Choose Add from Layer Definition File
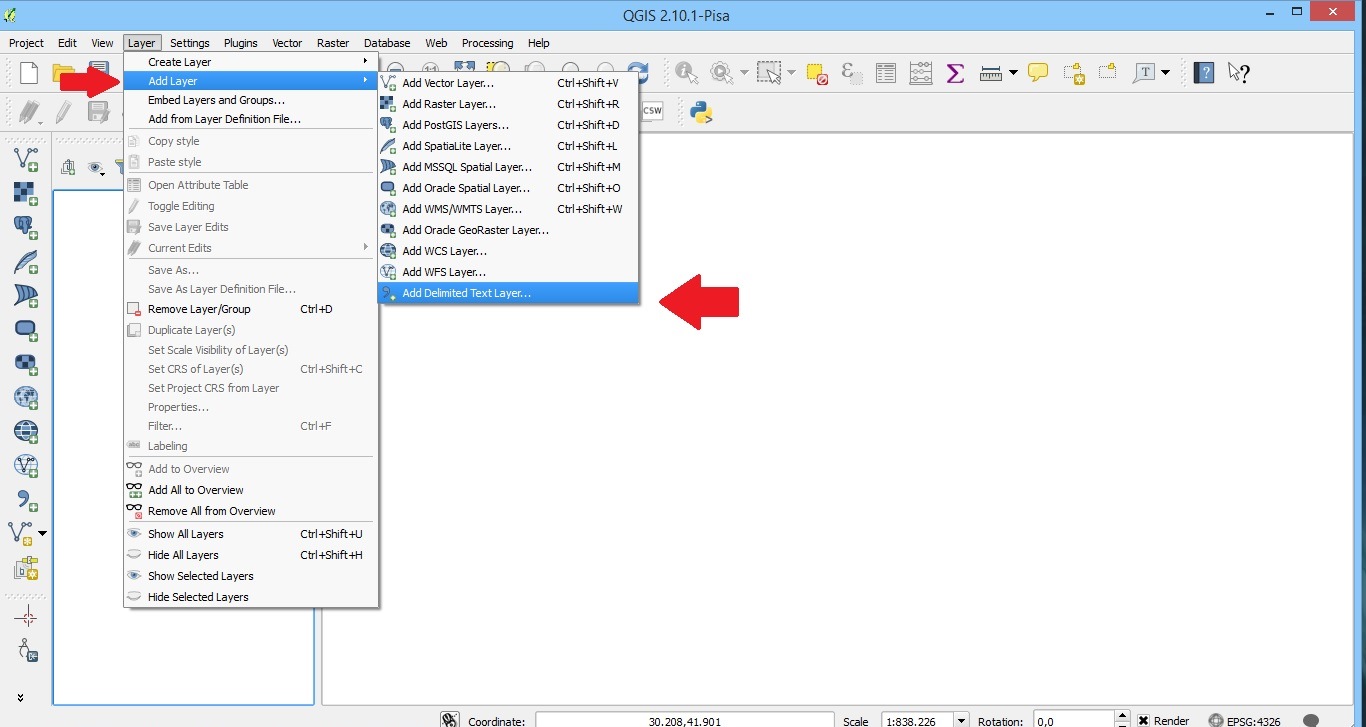 [250, 119]
